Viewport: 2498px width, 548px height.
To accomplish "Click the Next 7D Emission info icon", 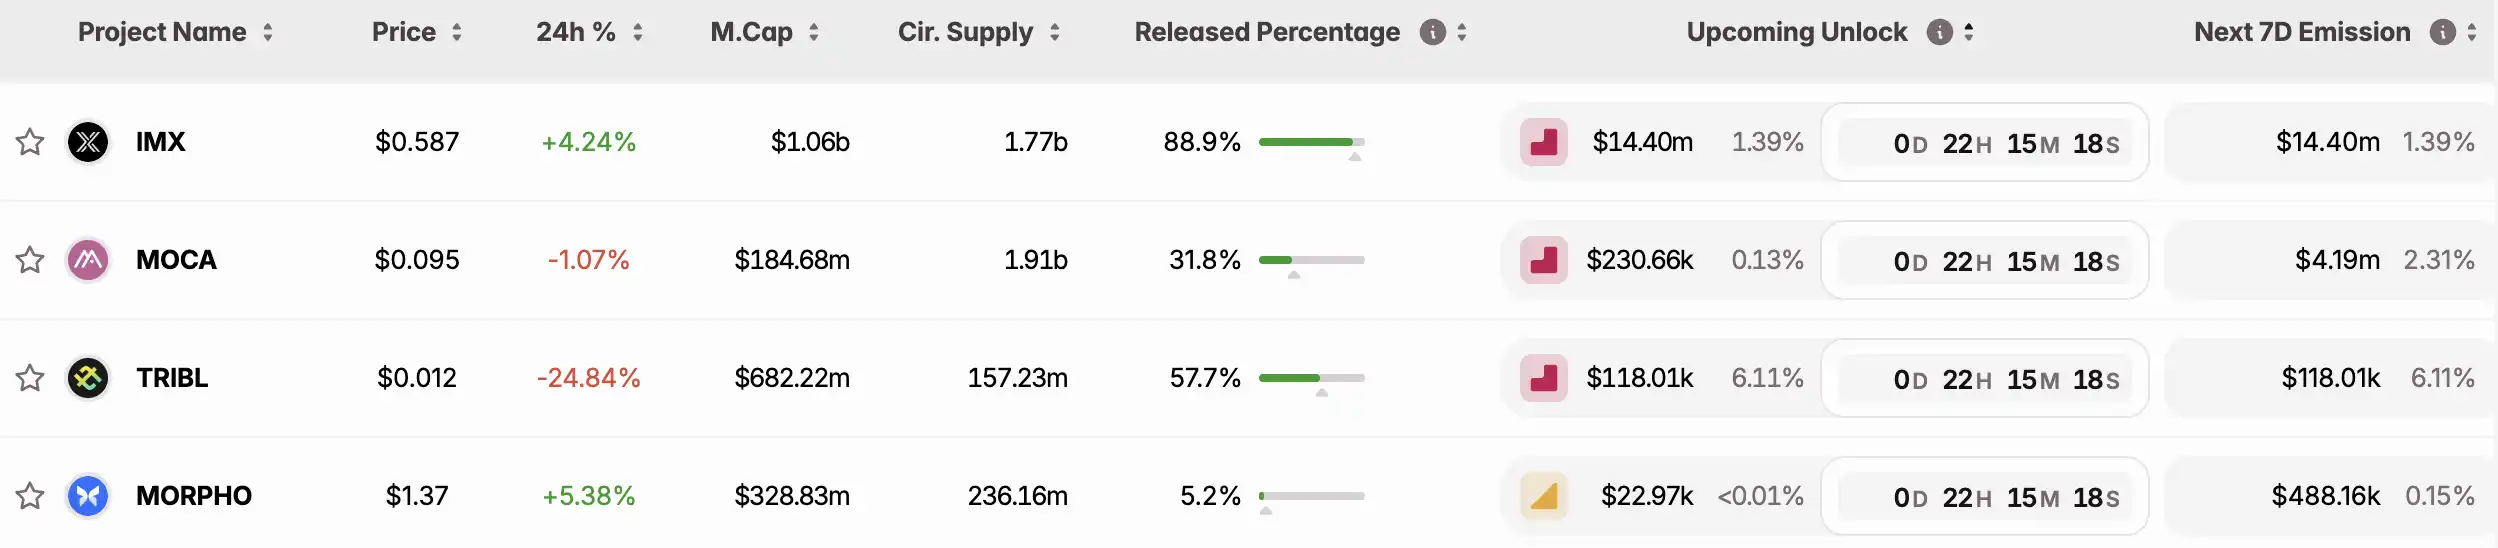I will click(x=2442, y=32).
